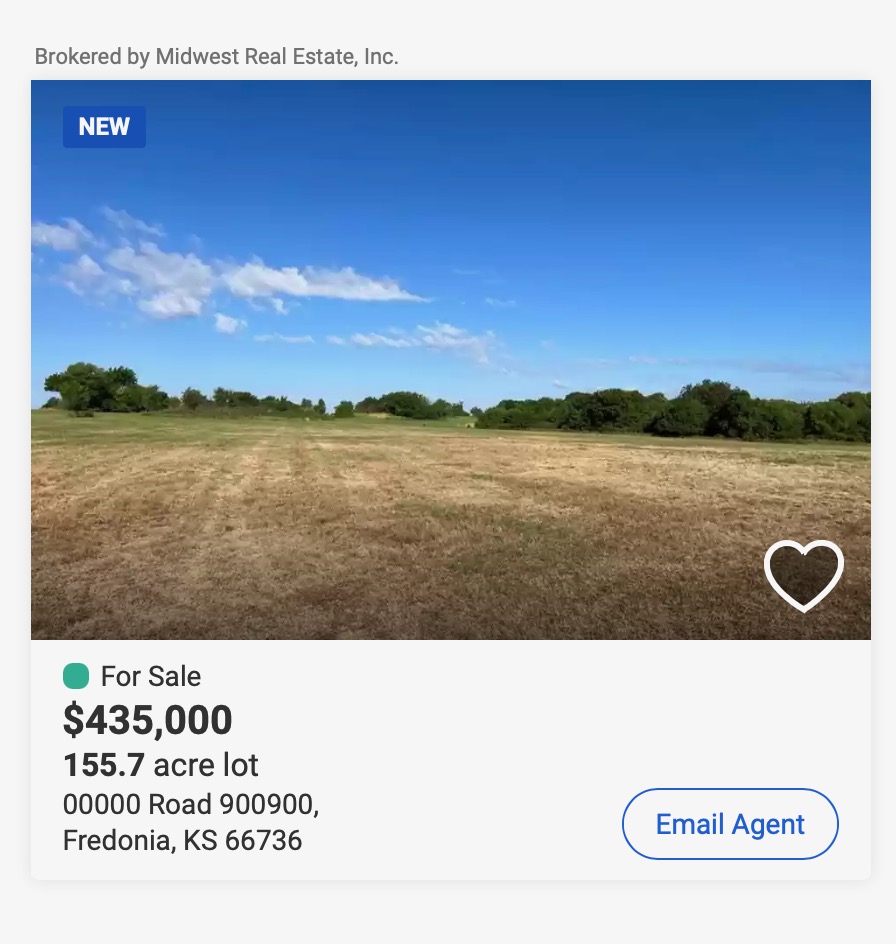Click the blue NEW badge

coord(104,127)
